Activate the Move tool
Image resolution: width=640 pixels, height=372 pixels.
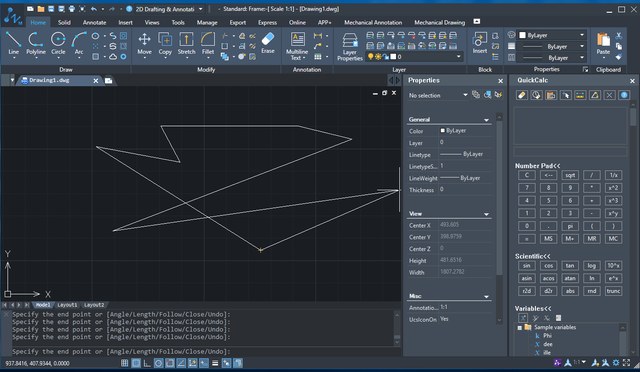click(144, 43)
